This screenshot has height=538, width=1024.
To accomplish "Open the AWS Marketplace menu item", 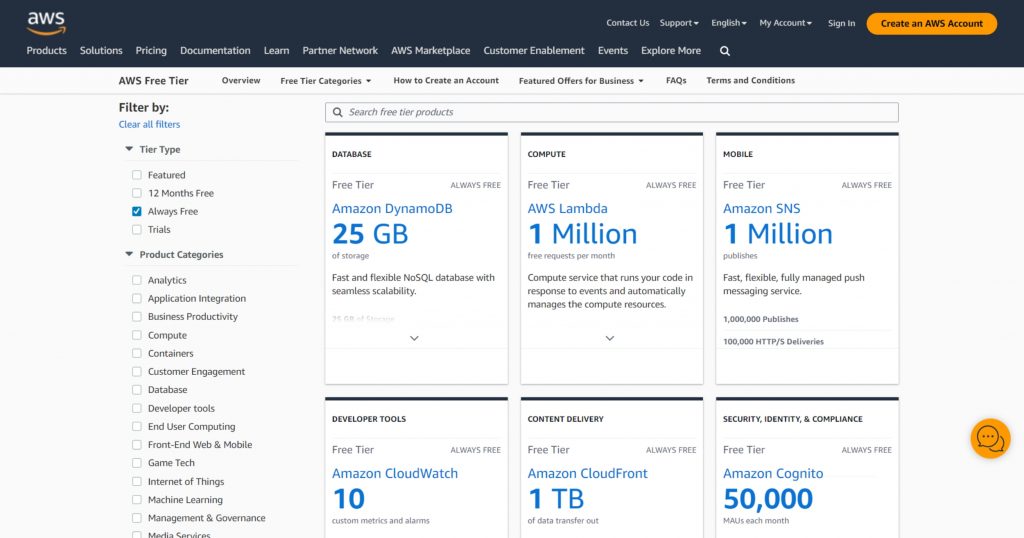I will tap(430, 50).
